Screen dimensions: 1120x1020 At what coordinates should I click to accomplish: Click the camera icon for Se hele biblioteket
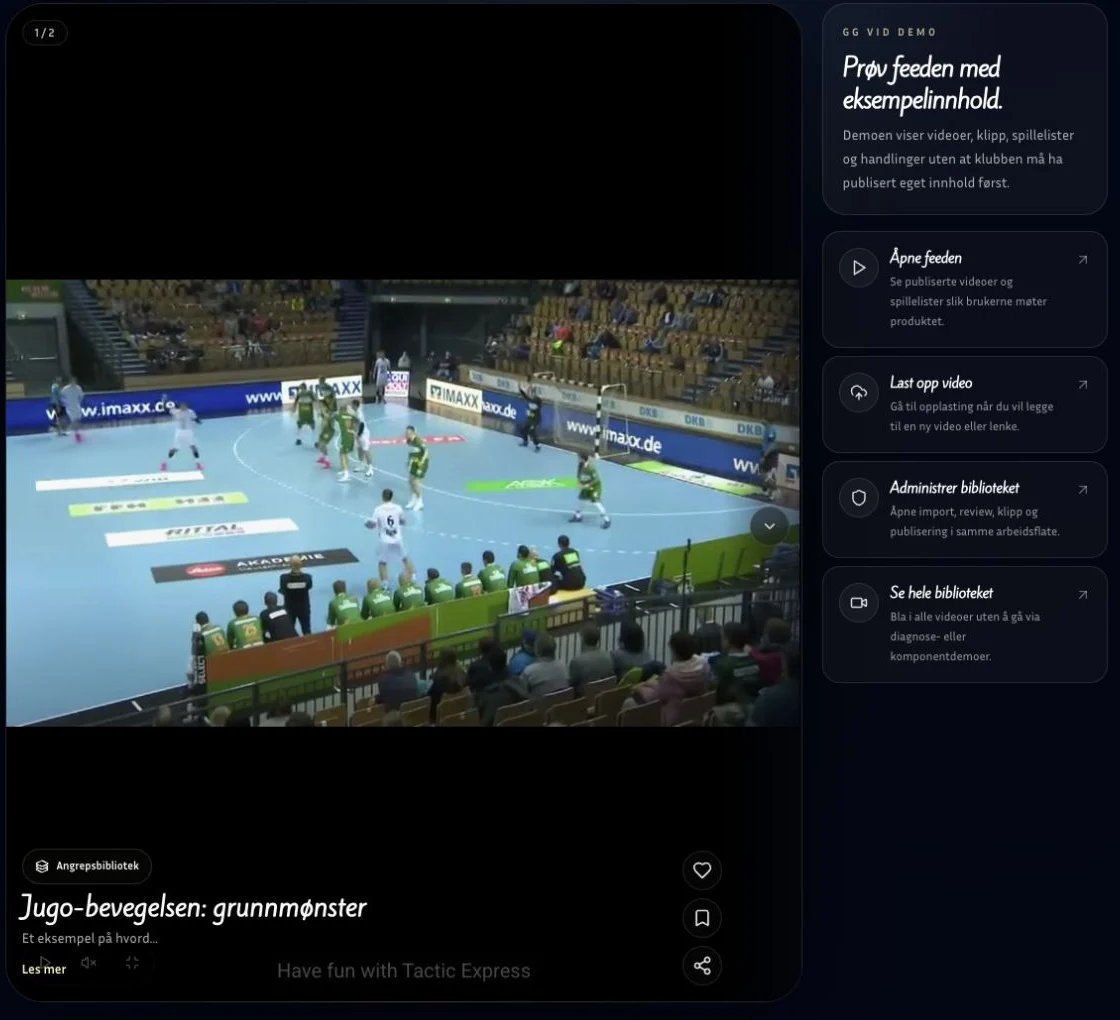(859, 603)
